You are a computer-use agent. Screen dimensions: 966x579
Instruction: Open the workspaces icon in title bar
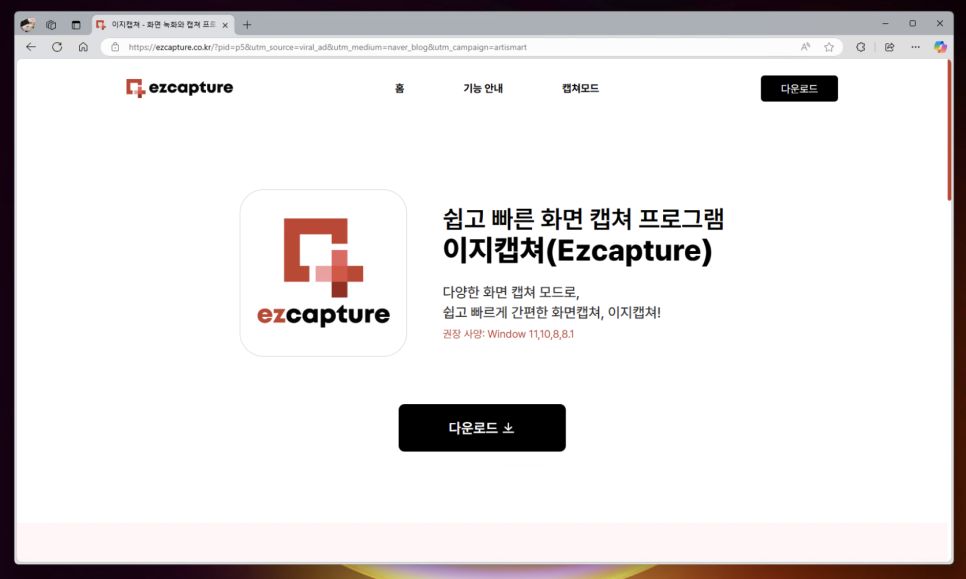pyautogui.click(x=51, y=25)
